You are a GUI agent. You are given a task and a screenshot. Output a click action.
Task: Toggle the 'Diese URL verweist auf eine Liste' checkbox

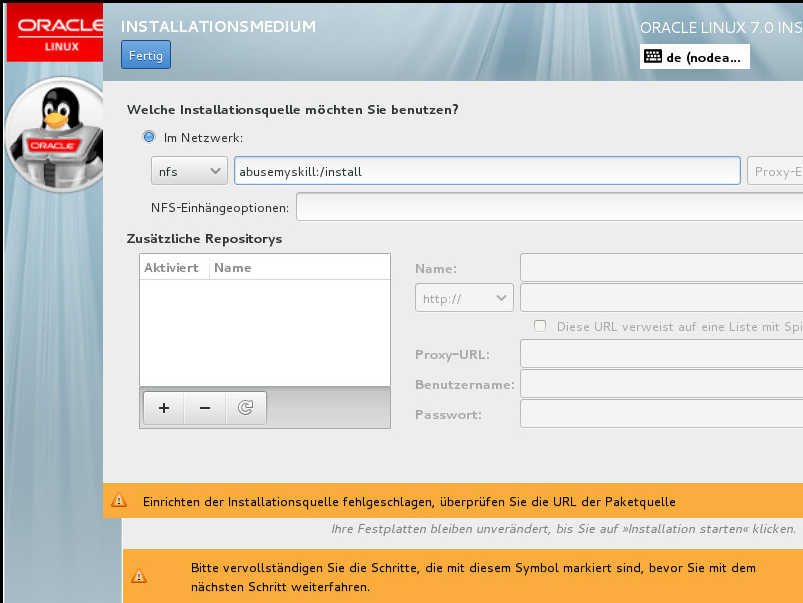click(x=540, y=326)
